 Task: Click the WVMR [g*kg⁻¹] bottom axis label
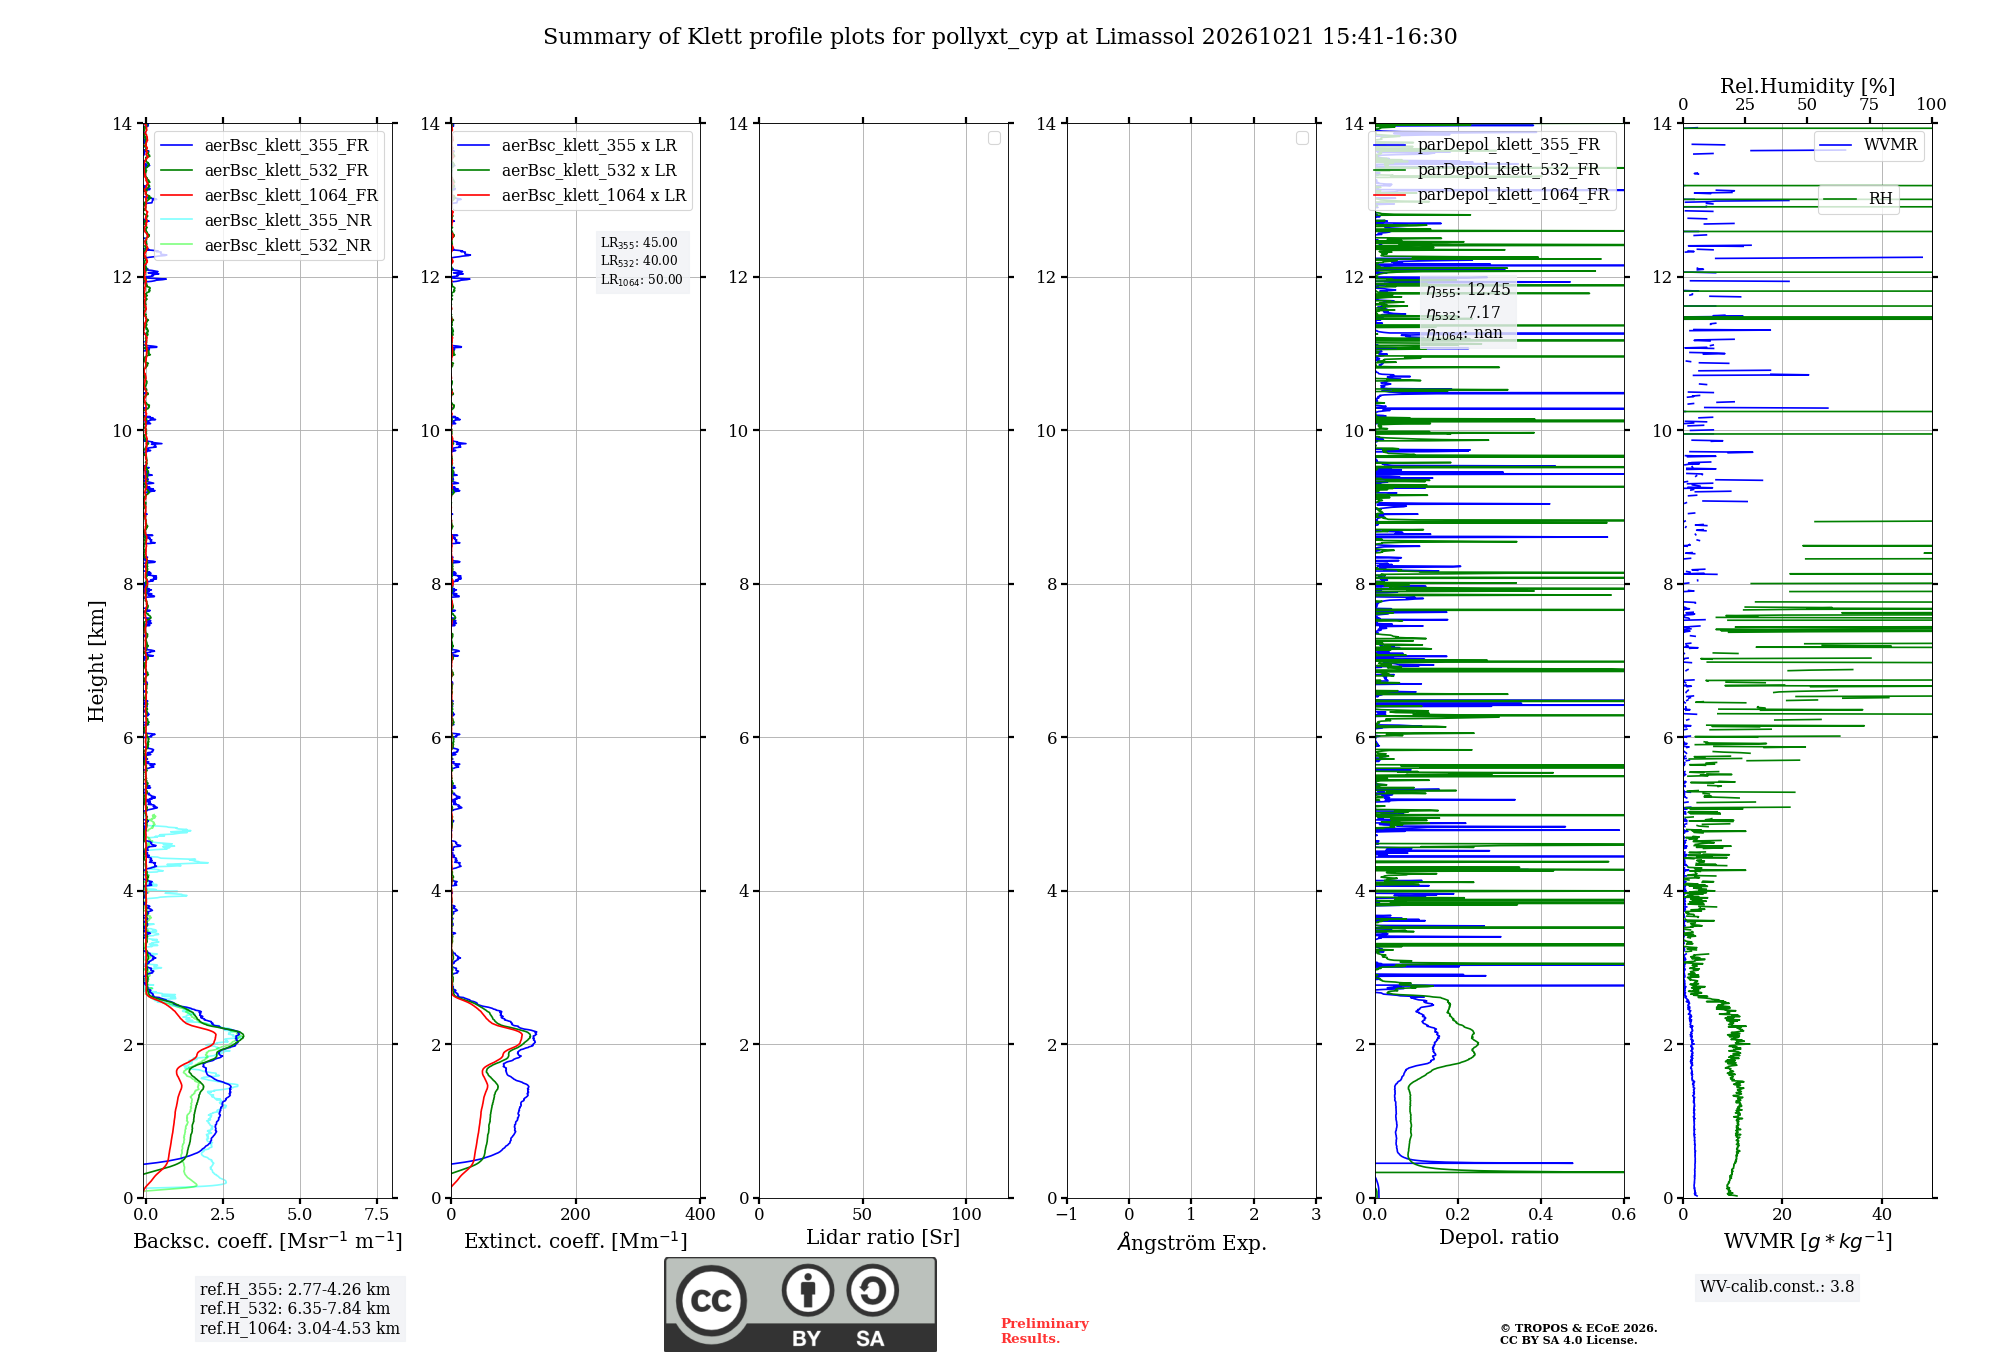click(x=1808, y=1241)
